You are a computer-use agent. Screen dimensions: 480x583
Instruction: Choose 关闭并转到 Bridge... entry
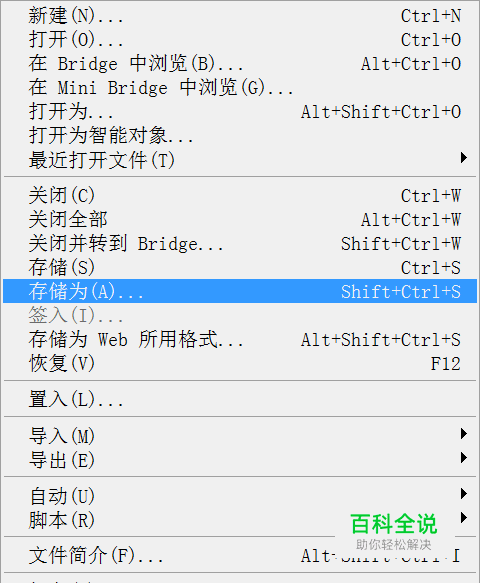coord(240,244)
